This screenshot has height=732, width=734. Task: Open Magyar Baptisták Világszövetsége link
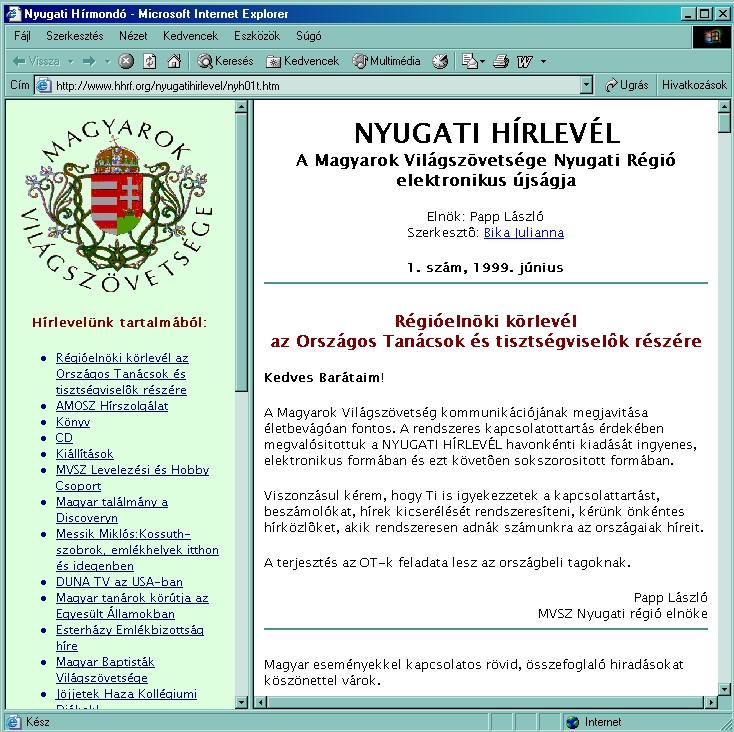click(x=105, y=669)
